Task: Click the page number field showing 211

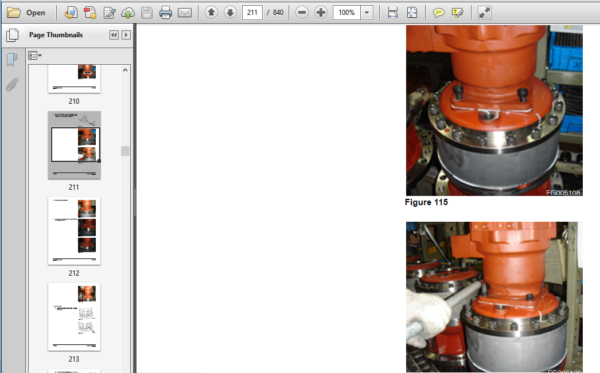Action: [x=252, y=13]
